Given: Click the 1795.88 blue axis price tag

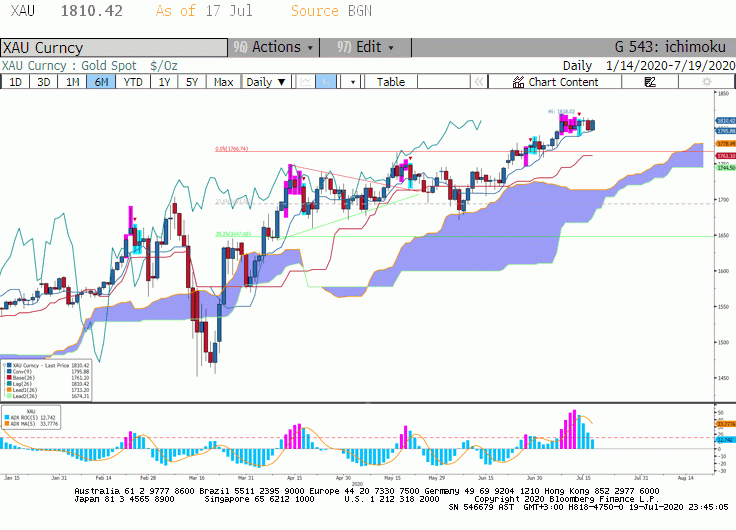Looking at the screenshot, I should [x=726, y=131].
